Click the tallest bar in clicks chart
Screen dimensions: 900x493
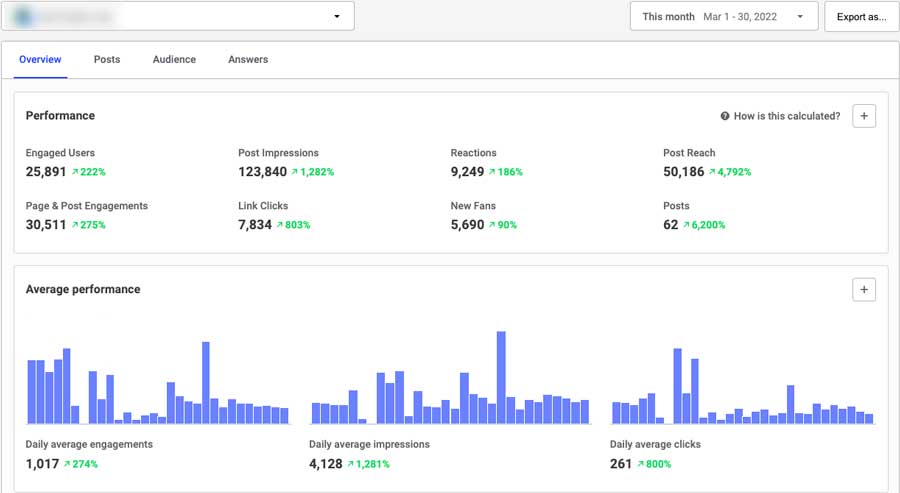pyautogui.click(x=677, y=386)
